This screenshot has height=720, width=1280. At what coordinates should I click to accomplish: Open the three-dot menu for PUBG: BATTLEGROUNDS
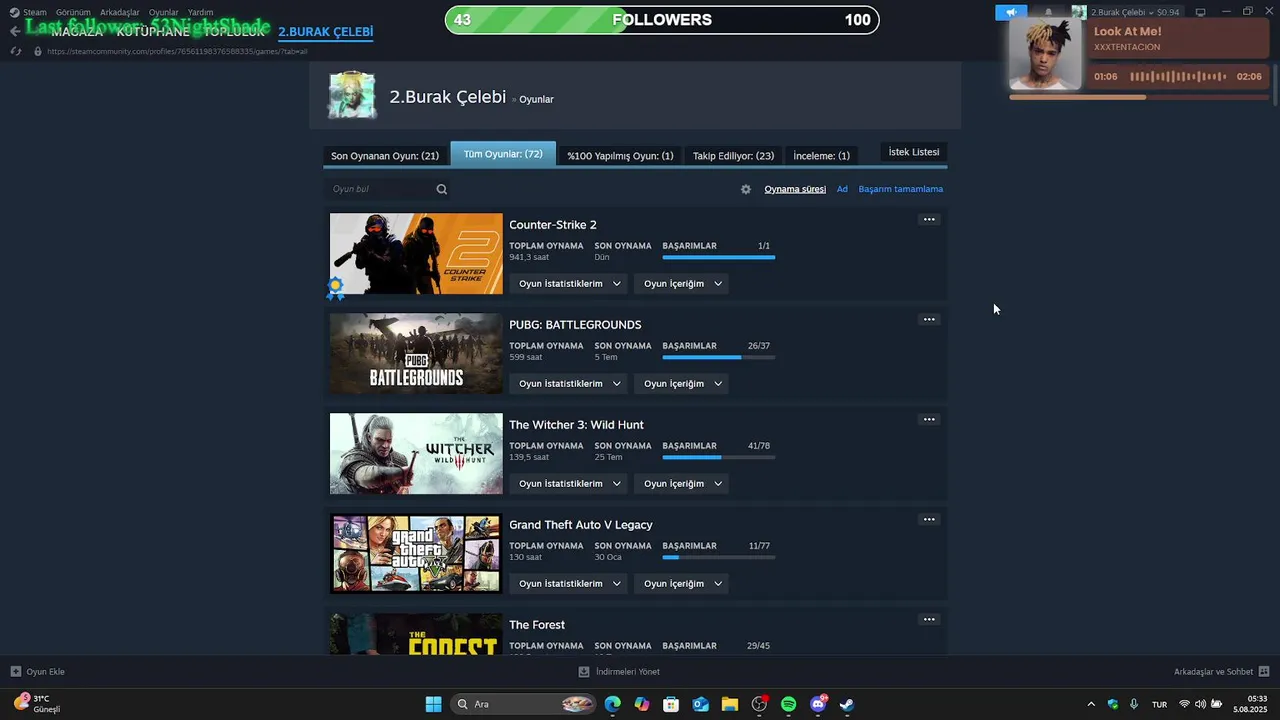click(x=929, y=319)
